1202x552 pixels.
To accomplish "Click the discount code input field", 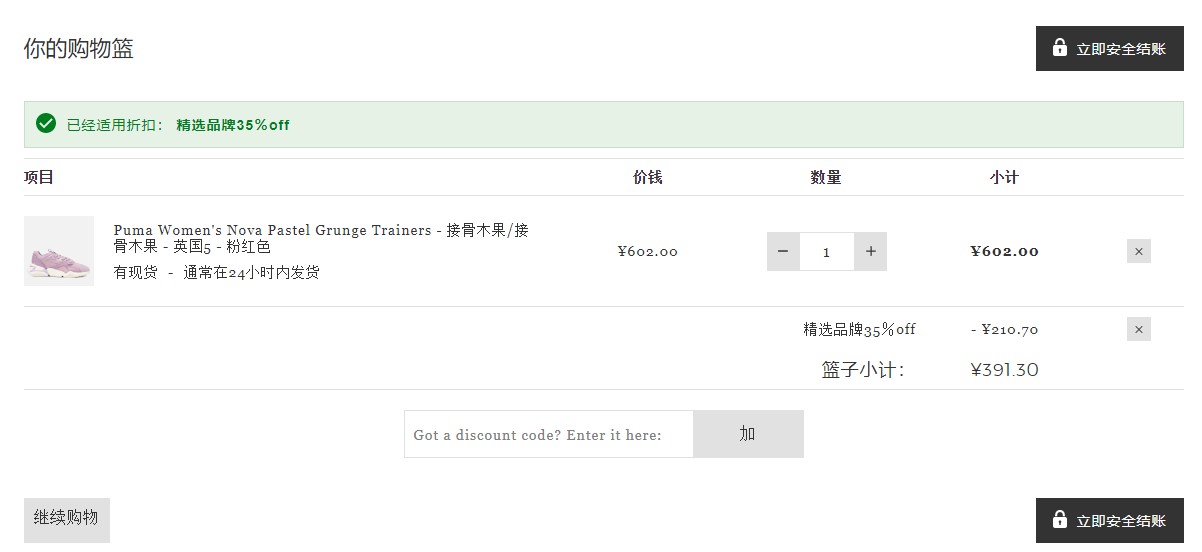I will (x=548, y=434).
